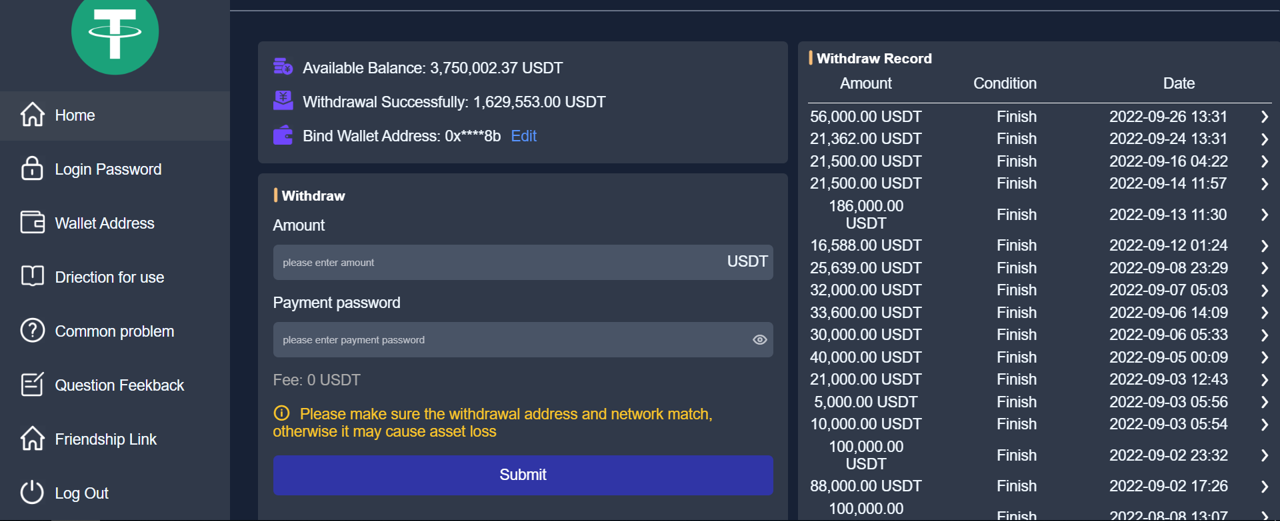Open details for 2022-09-02 17:26 record
The height and width of the screenshot is (521, 1280).
(1265, 487)
